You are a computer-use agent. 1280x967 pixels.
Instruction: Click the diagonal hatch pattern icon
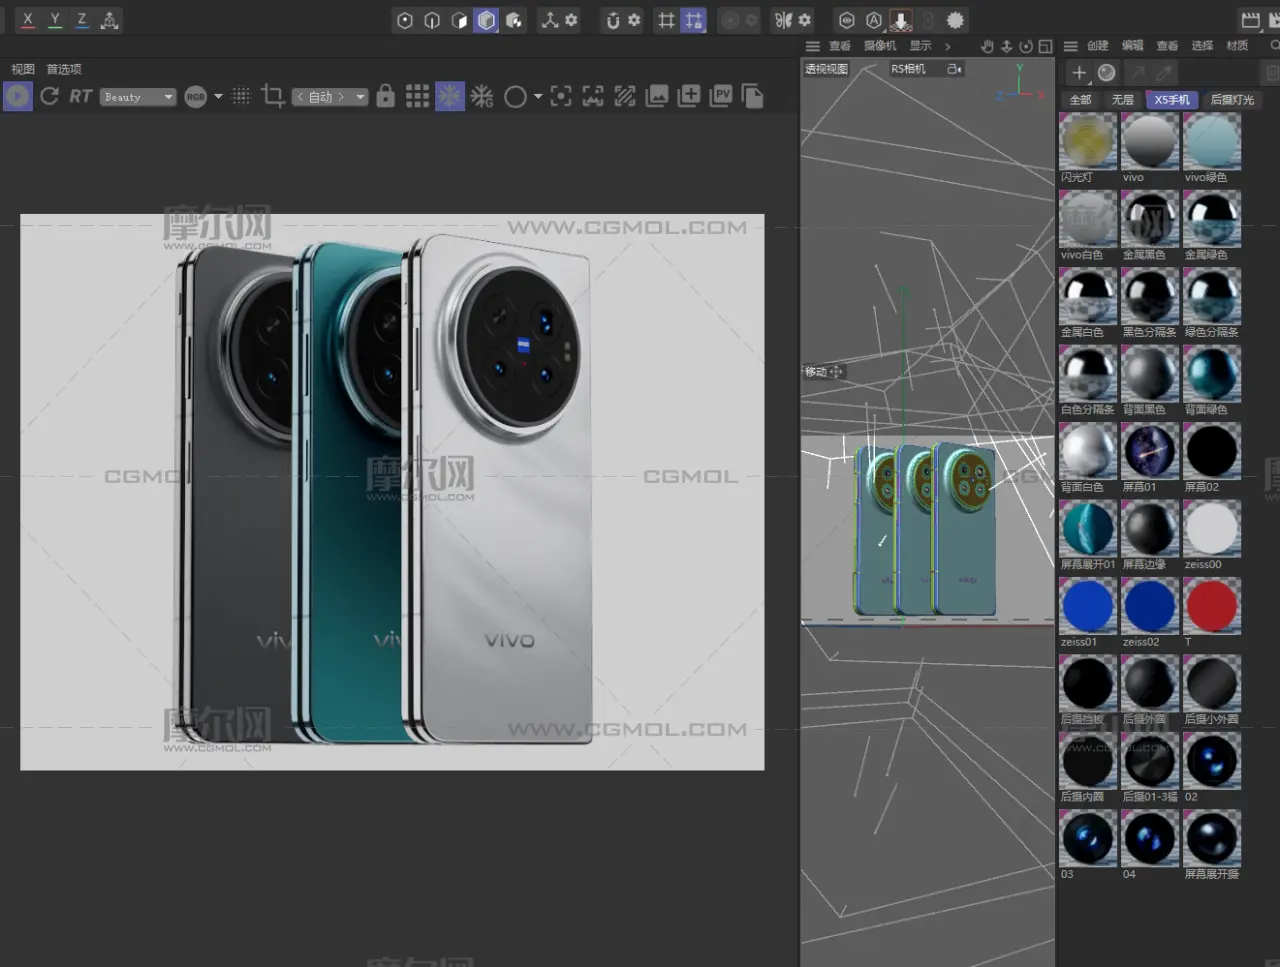[x=625, y=96]
